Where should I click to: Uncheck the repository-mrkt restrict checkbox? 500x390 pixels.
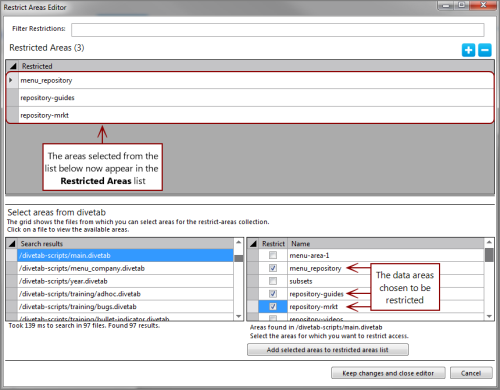tap(273, 306)
